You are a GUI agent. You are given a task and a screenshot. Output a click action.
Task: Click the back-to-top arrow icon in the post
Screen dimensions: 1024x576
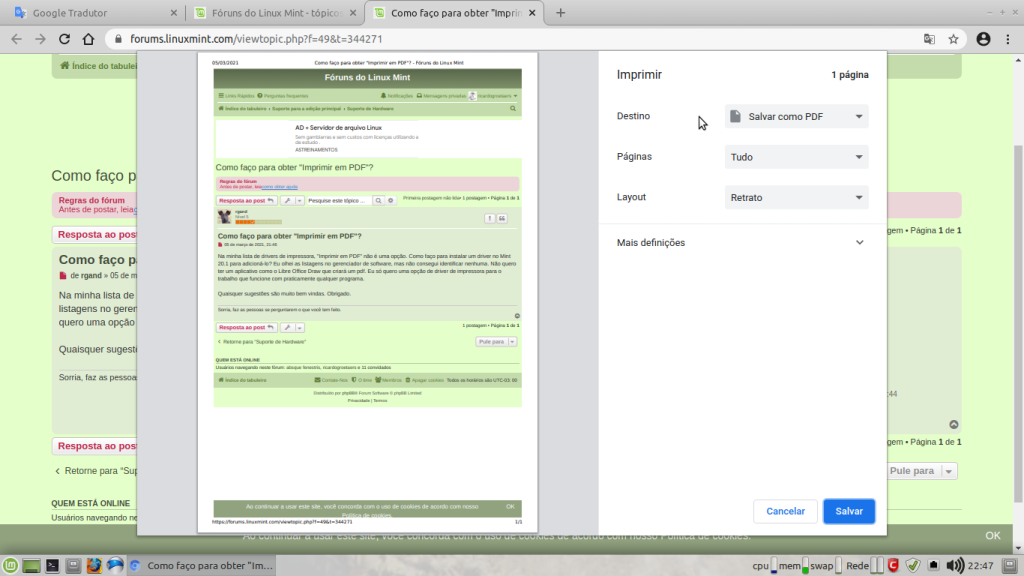click(953, 424)
